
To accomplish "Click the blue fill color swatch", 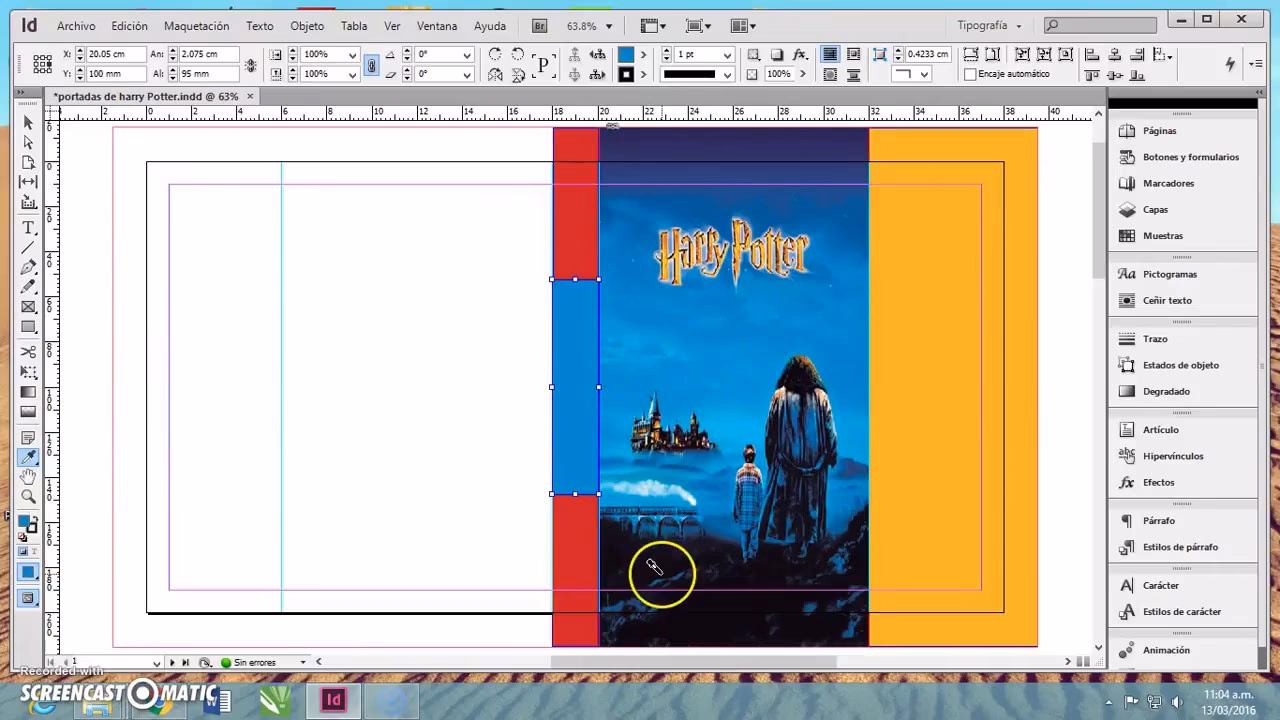I will [625, 53].
